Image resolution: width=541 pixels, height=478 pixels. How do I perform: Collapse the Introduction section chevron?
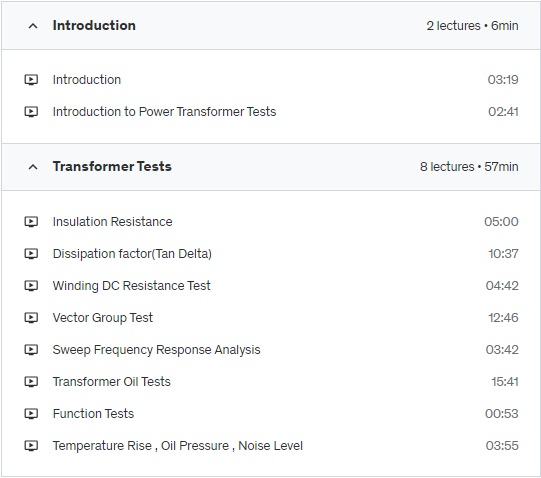33,26
